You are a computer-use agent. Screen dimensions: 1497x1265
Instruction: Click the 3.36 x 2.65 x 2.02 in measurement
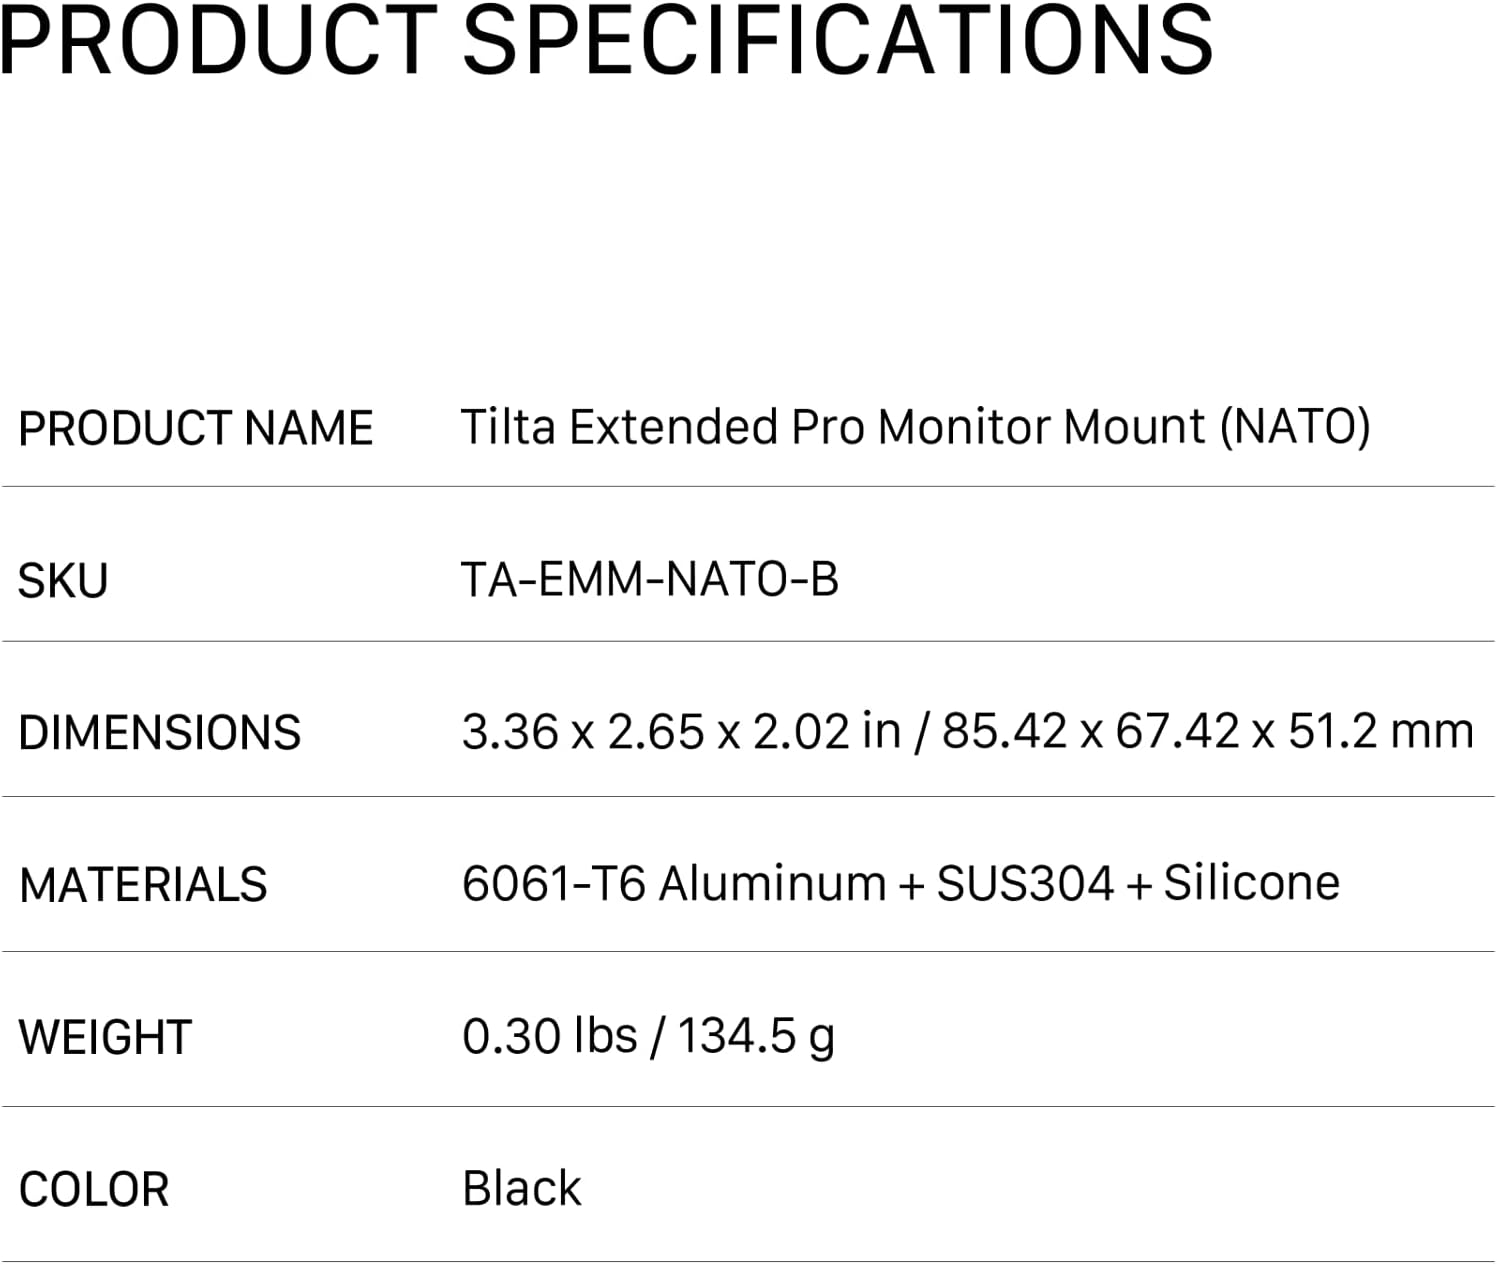[x=681, y=732]
